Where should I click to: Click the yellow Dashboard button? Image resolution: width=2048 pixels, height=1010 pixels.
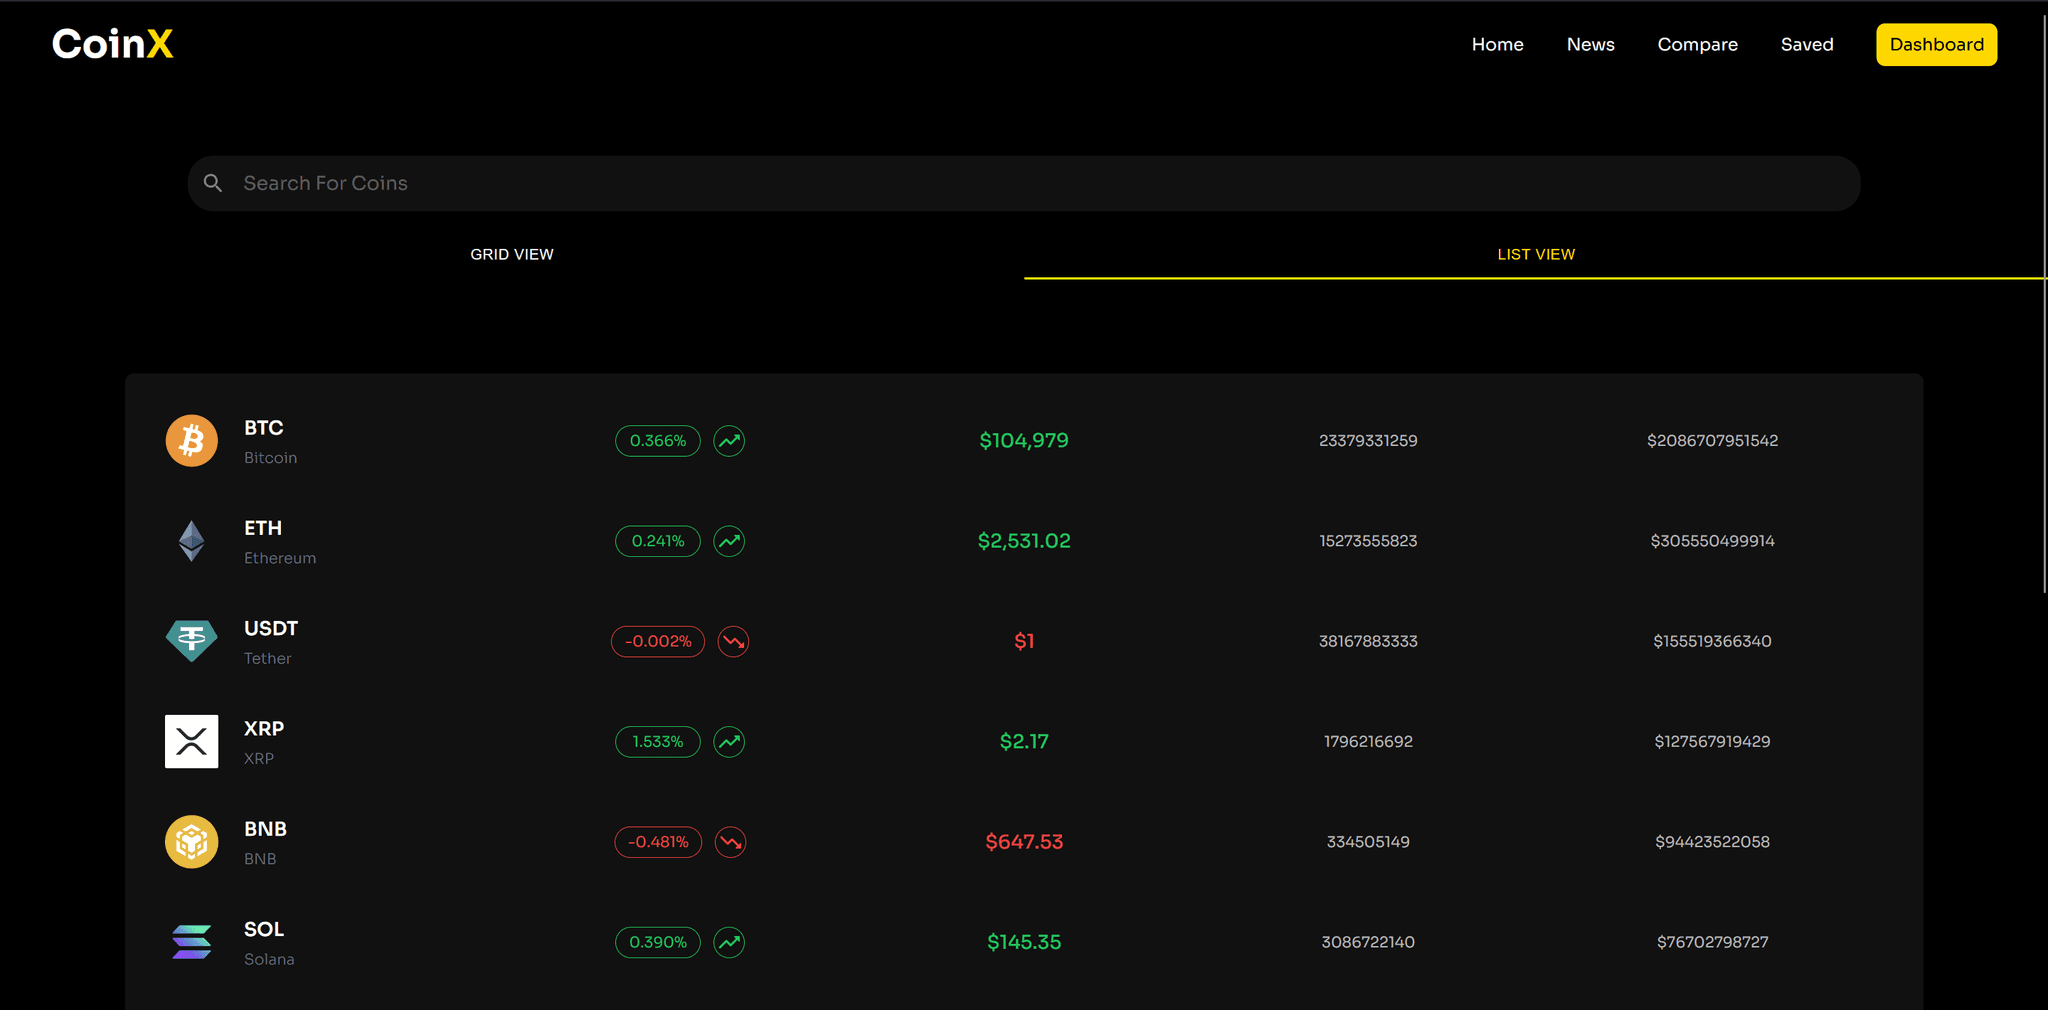pyautogui.click(x=1936, y=44)
